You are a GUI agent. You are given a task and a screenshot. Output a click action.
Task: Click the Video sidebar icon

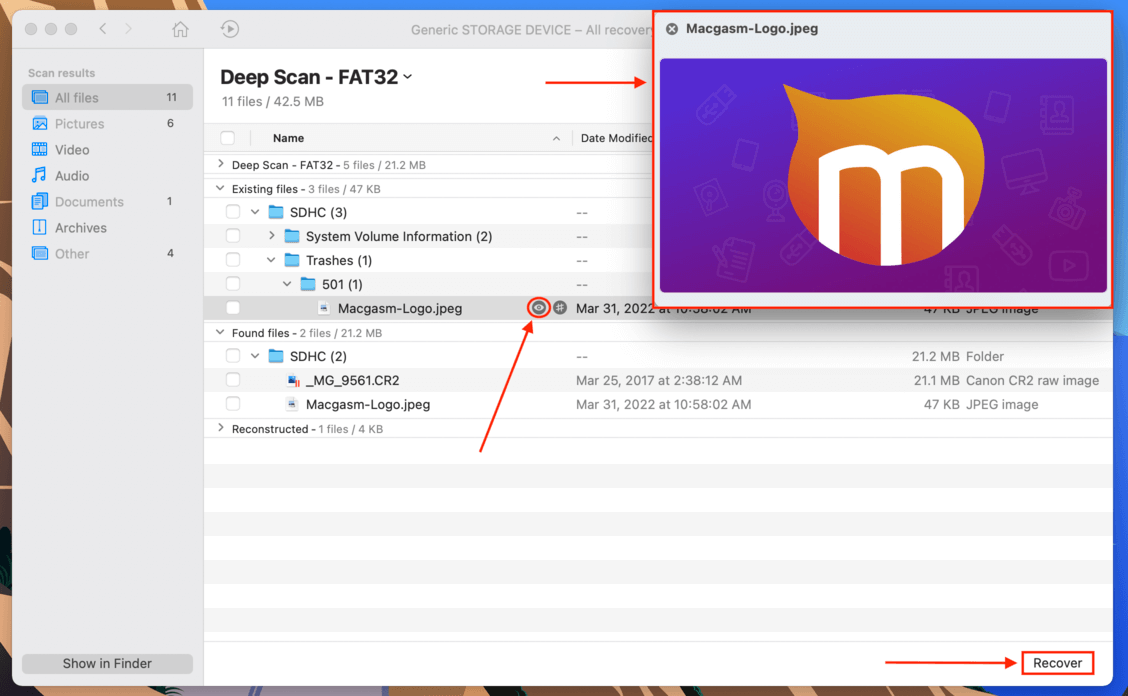[x=40, y=150]
